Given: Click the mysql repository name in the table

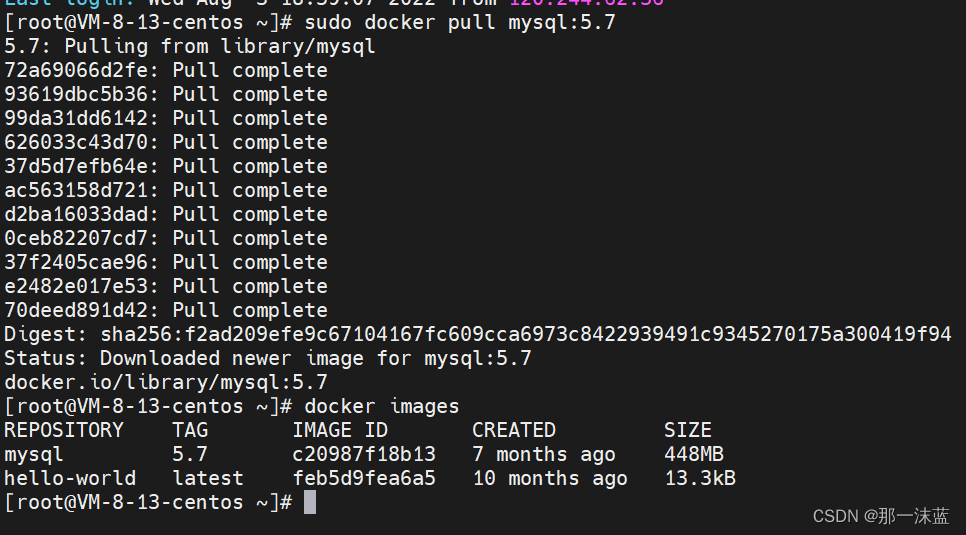Looking at the screenshot, I should [34, 454].
